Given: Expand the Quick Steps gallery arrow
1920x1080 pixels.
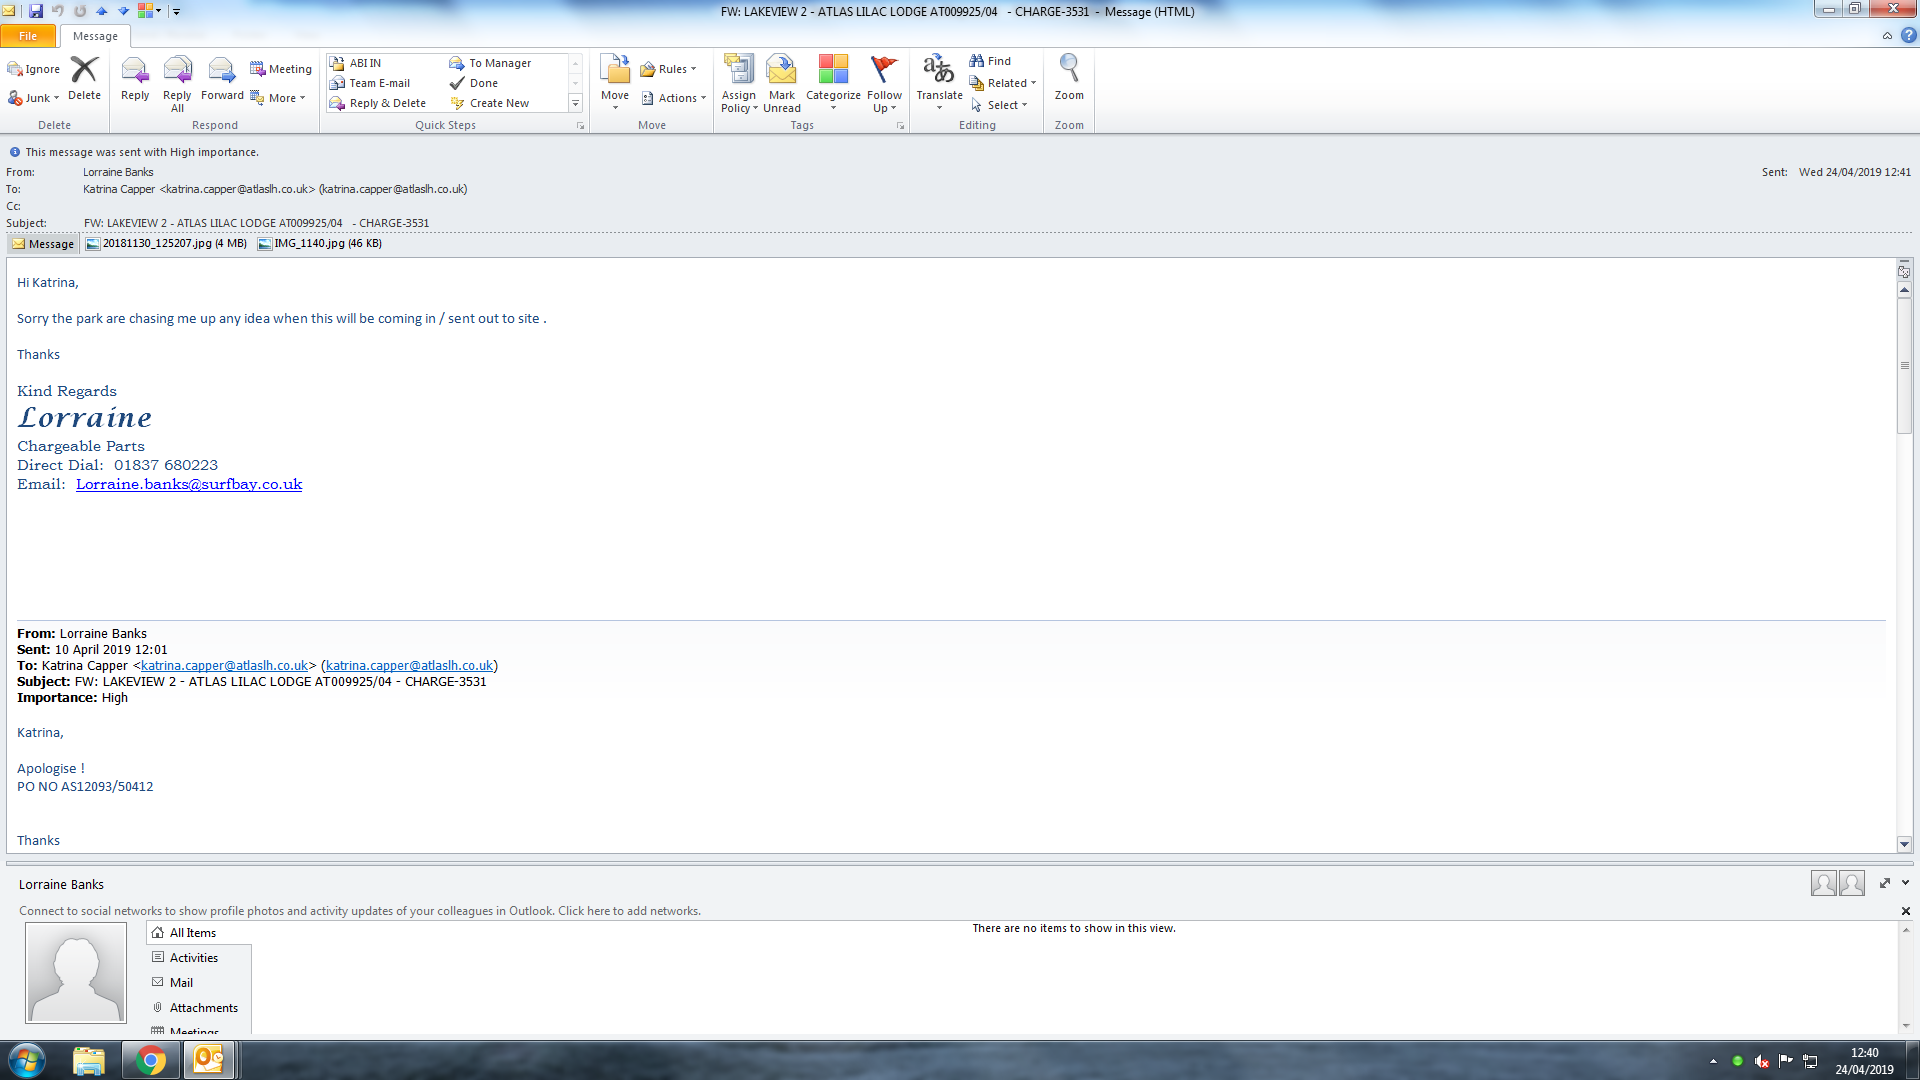Looking at the screenshot, I should click(x=575, y=104).
